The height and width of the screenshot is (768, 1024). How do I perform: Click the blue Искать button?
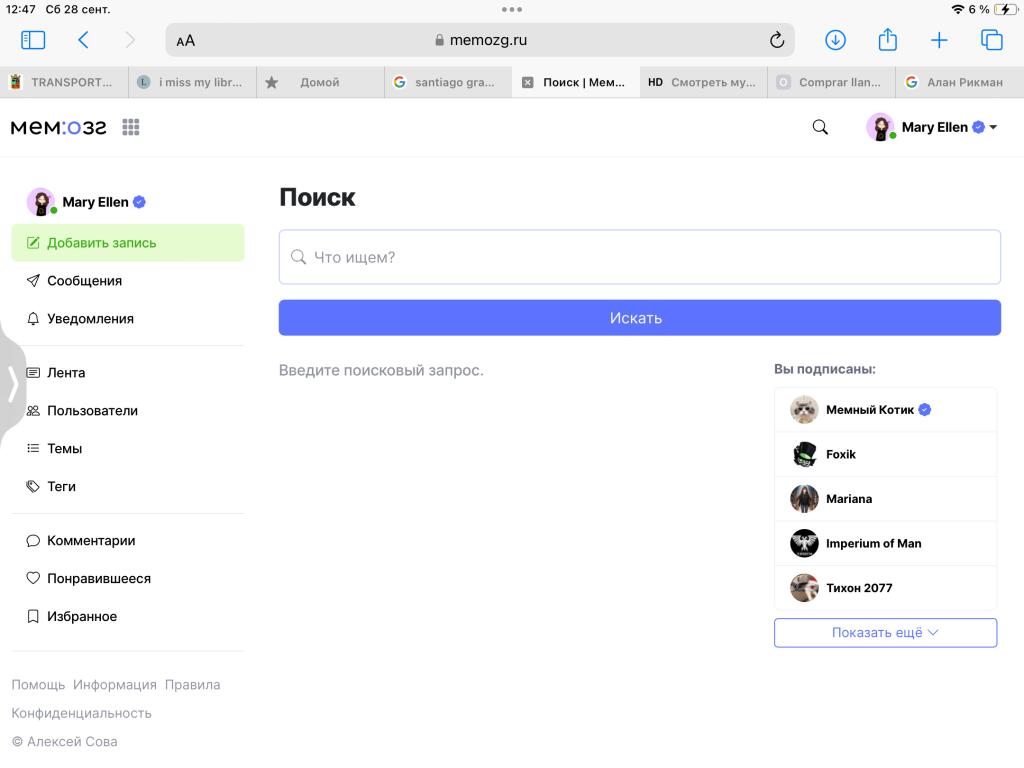coord(639,318)
